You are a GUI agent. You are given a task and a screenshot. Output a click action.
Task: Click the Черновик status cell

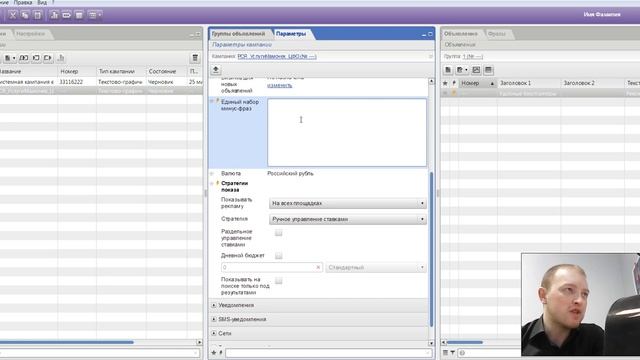[160, 82]
